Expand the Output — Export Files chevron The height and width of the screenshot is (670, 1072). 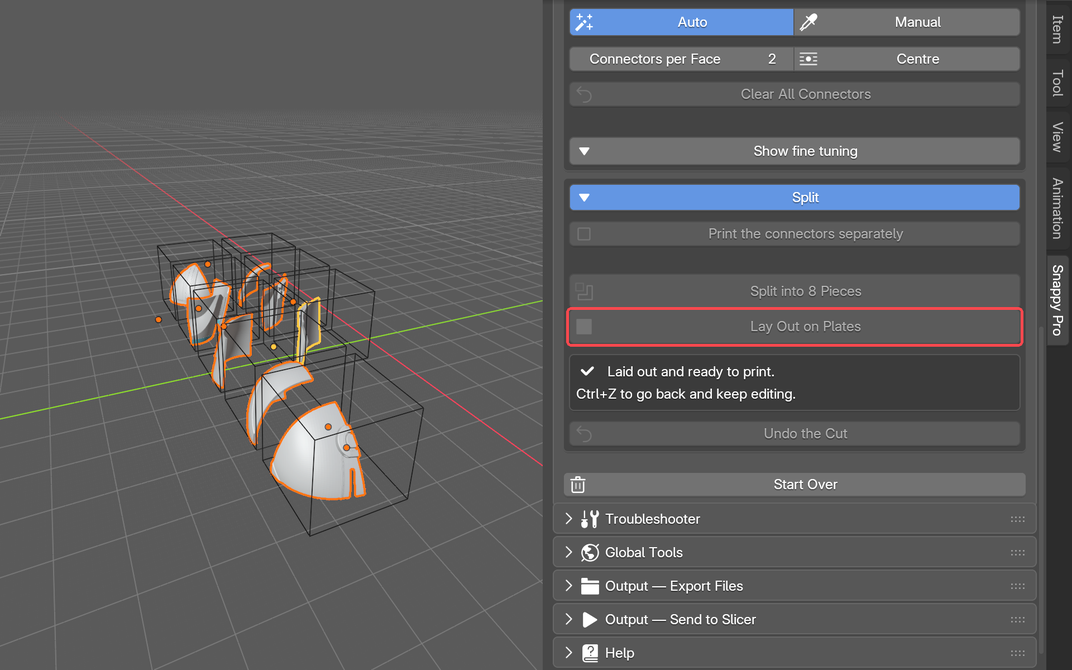click(569, 586)
